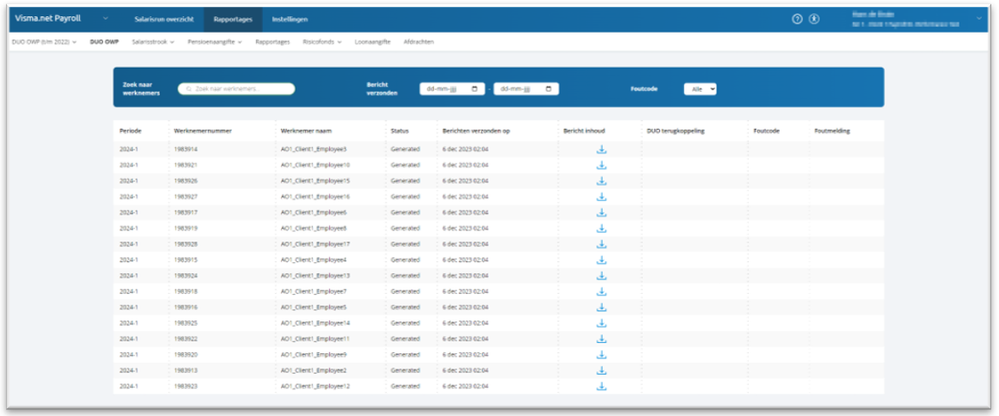The height and width of the screenshot is (416, 999).
Task: Click Generated status in row 1983920
Action: coord(405,355)
